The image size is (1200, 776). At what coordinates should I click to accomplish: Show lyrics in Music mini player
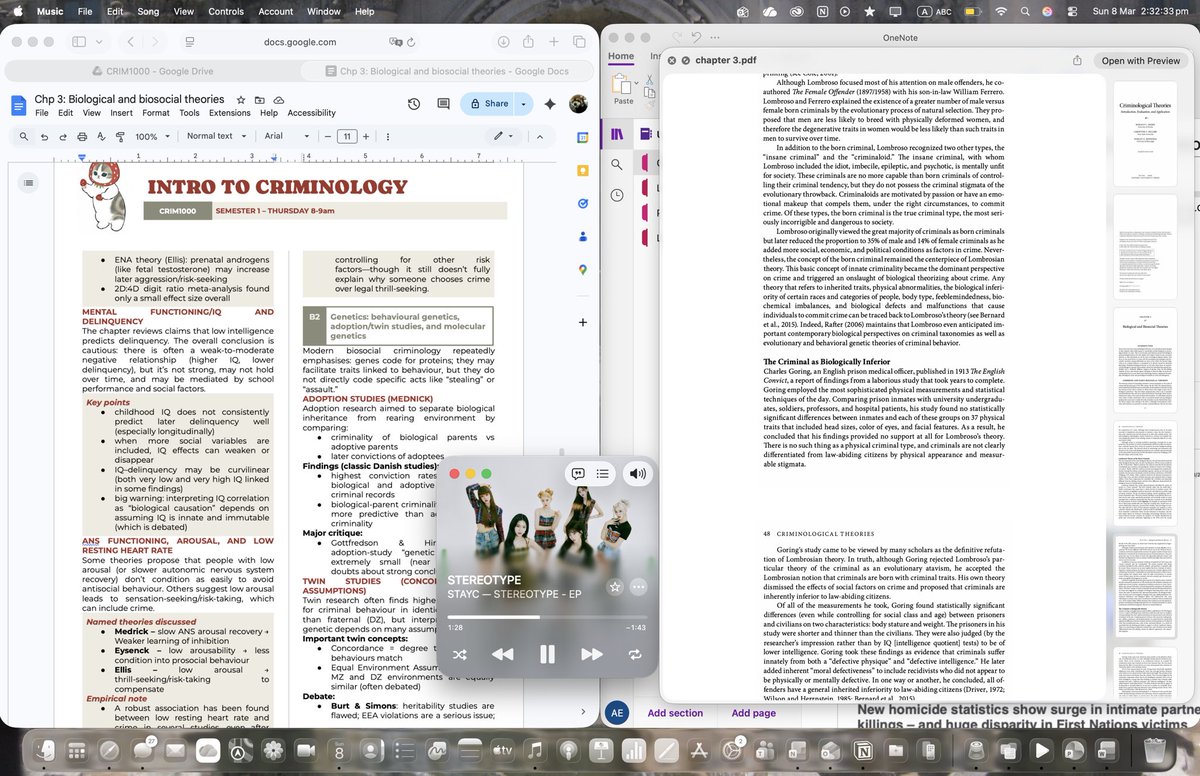pyautogui.click(x=577, y=474)
